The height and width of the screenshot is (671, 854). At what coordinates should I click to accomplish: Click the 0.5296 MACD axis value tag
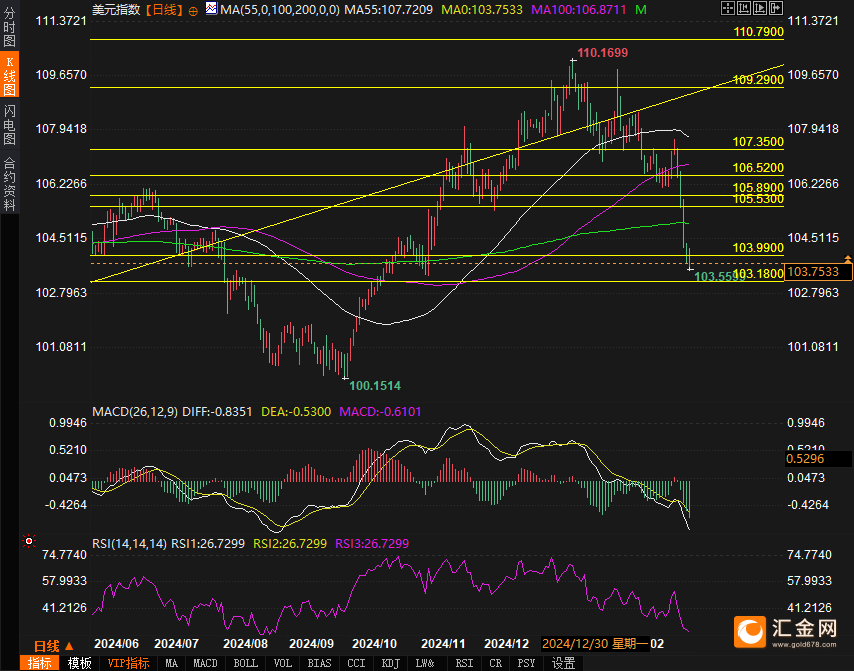(818, 459)
